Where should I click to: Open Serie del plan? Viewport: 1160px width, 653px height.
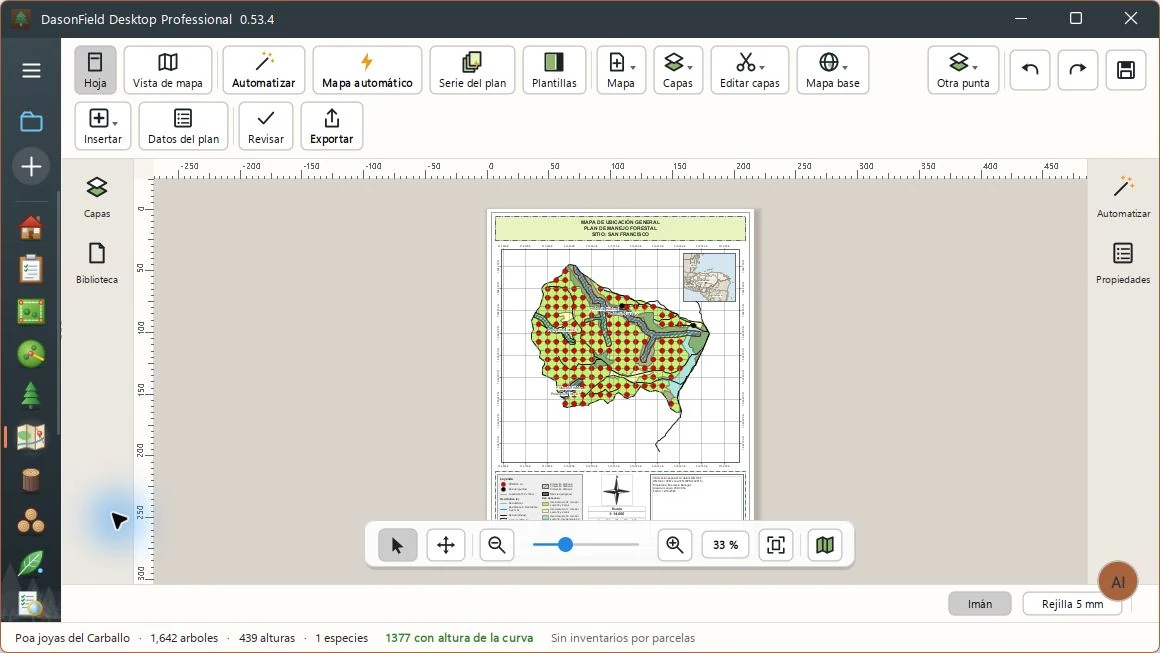(x=472, y=70)
